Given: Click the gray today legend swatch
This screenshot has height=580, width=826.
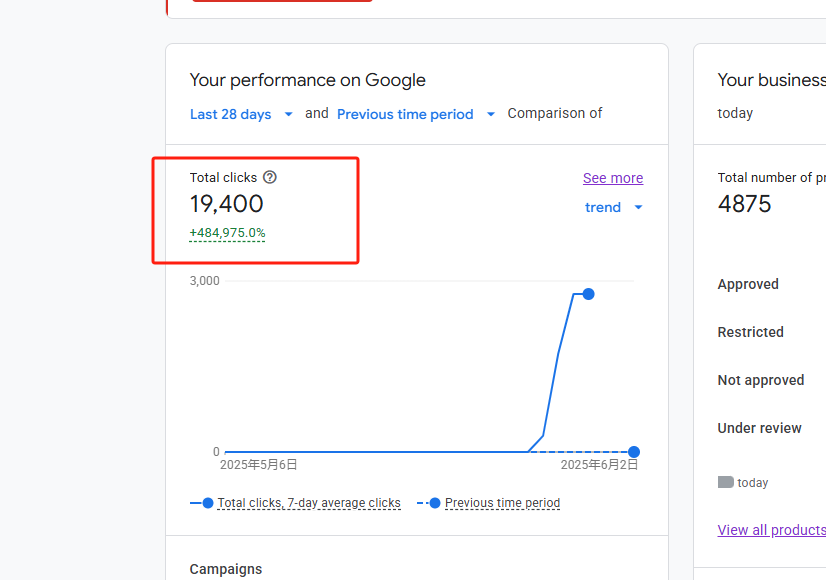Looking at the screenshot, I should click(x=726, y=482).
